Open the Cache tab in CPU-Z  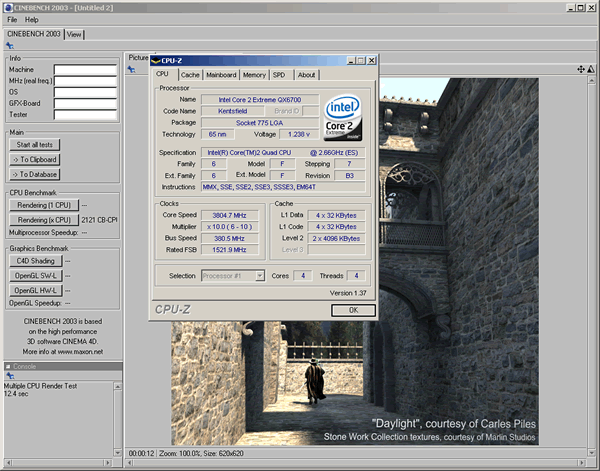pos(190,75)
